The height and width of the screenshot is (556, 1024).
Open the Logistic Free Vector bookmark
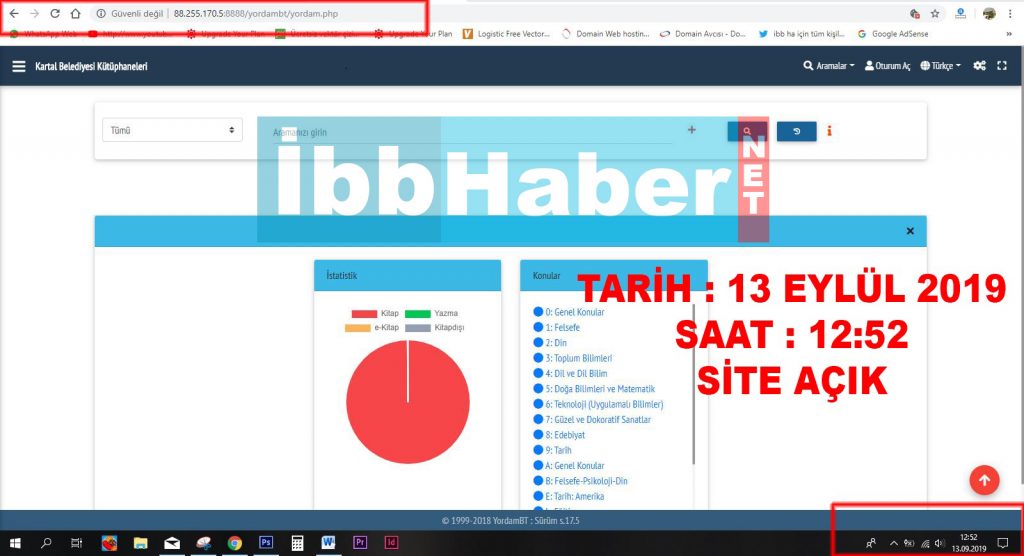(507, 34)
